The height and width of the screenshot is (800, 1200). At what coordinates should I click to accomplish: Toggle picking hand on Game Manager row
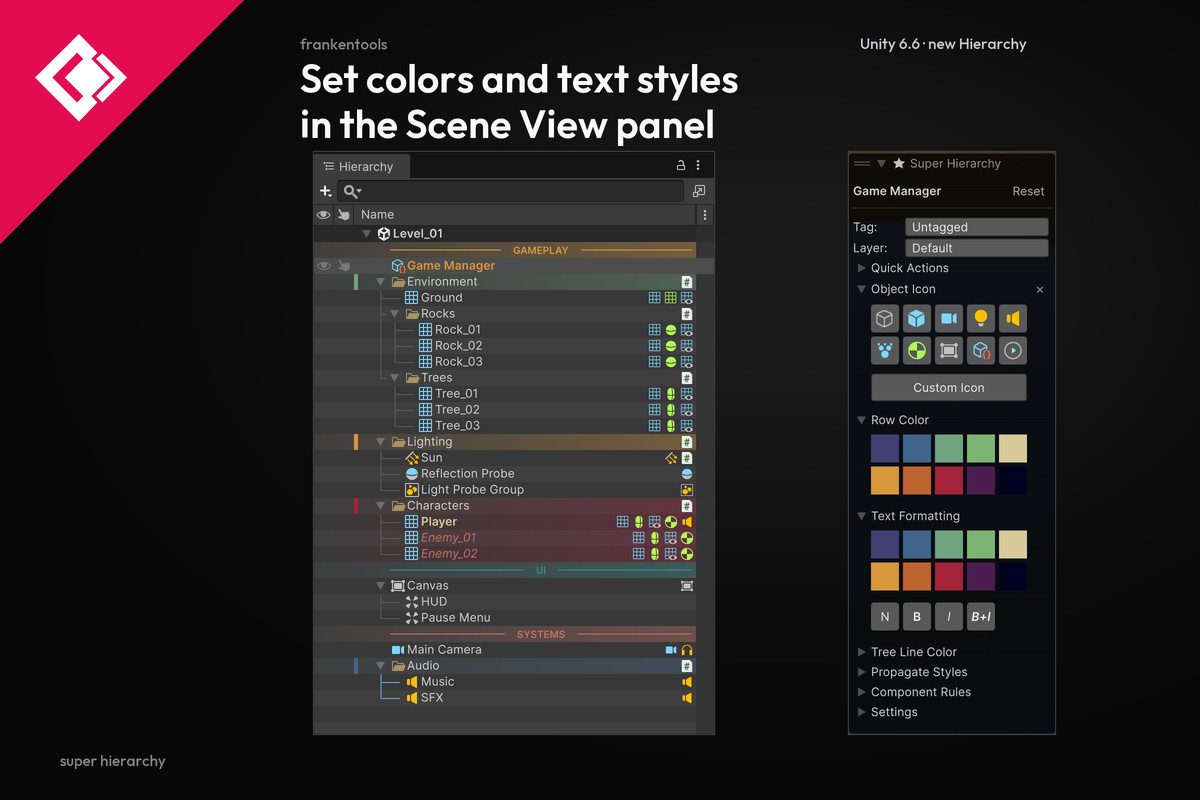(344, 266)
